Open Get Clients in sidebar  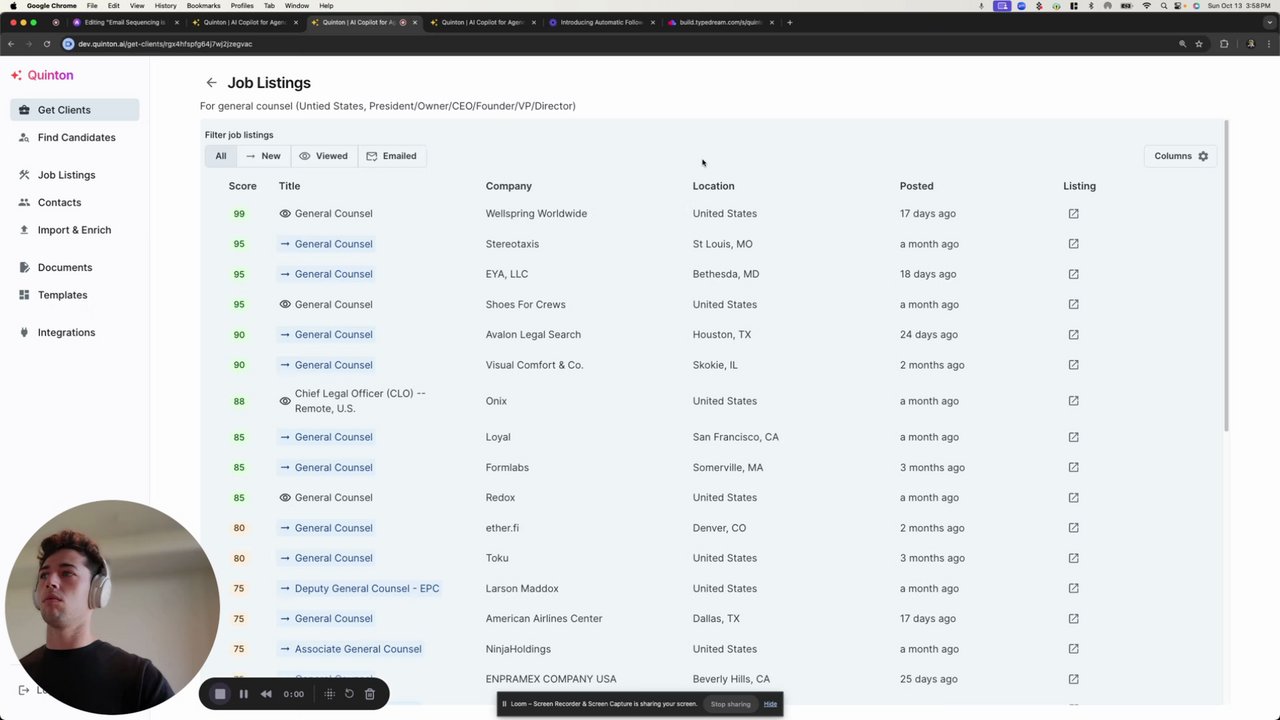click(x=75, y=110)
